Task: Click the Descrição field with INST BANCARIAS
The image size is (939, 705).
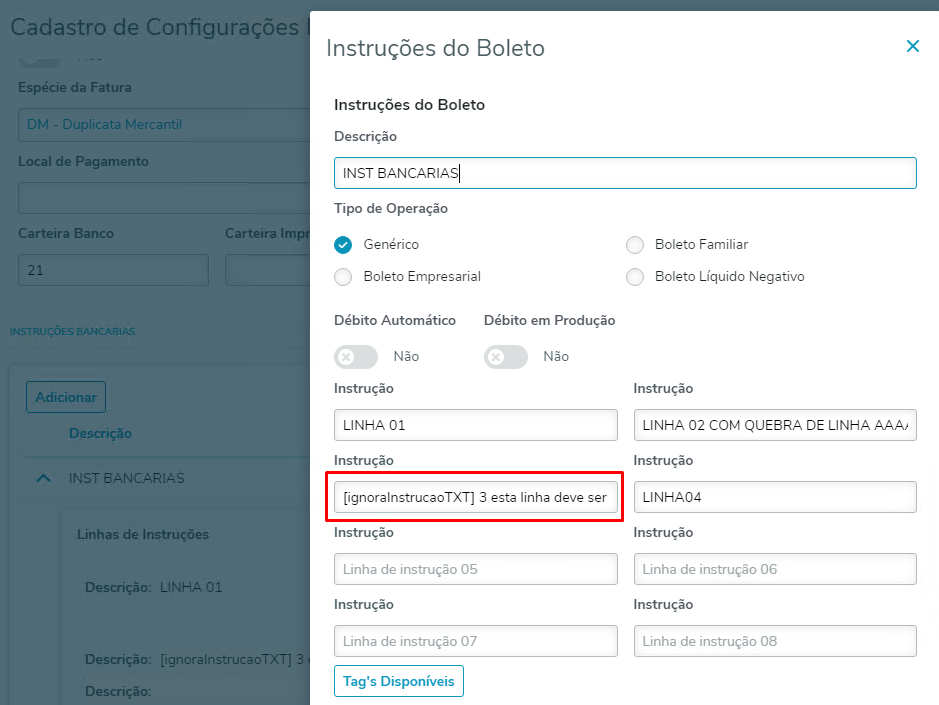Action: [x=625, y=173]
